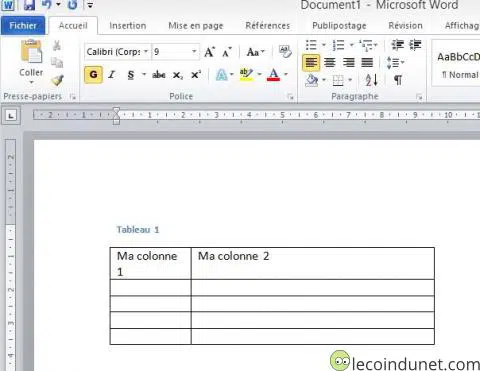
Task: Toggle subscript x₂ button
Action: pos(178,75)
